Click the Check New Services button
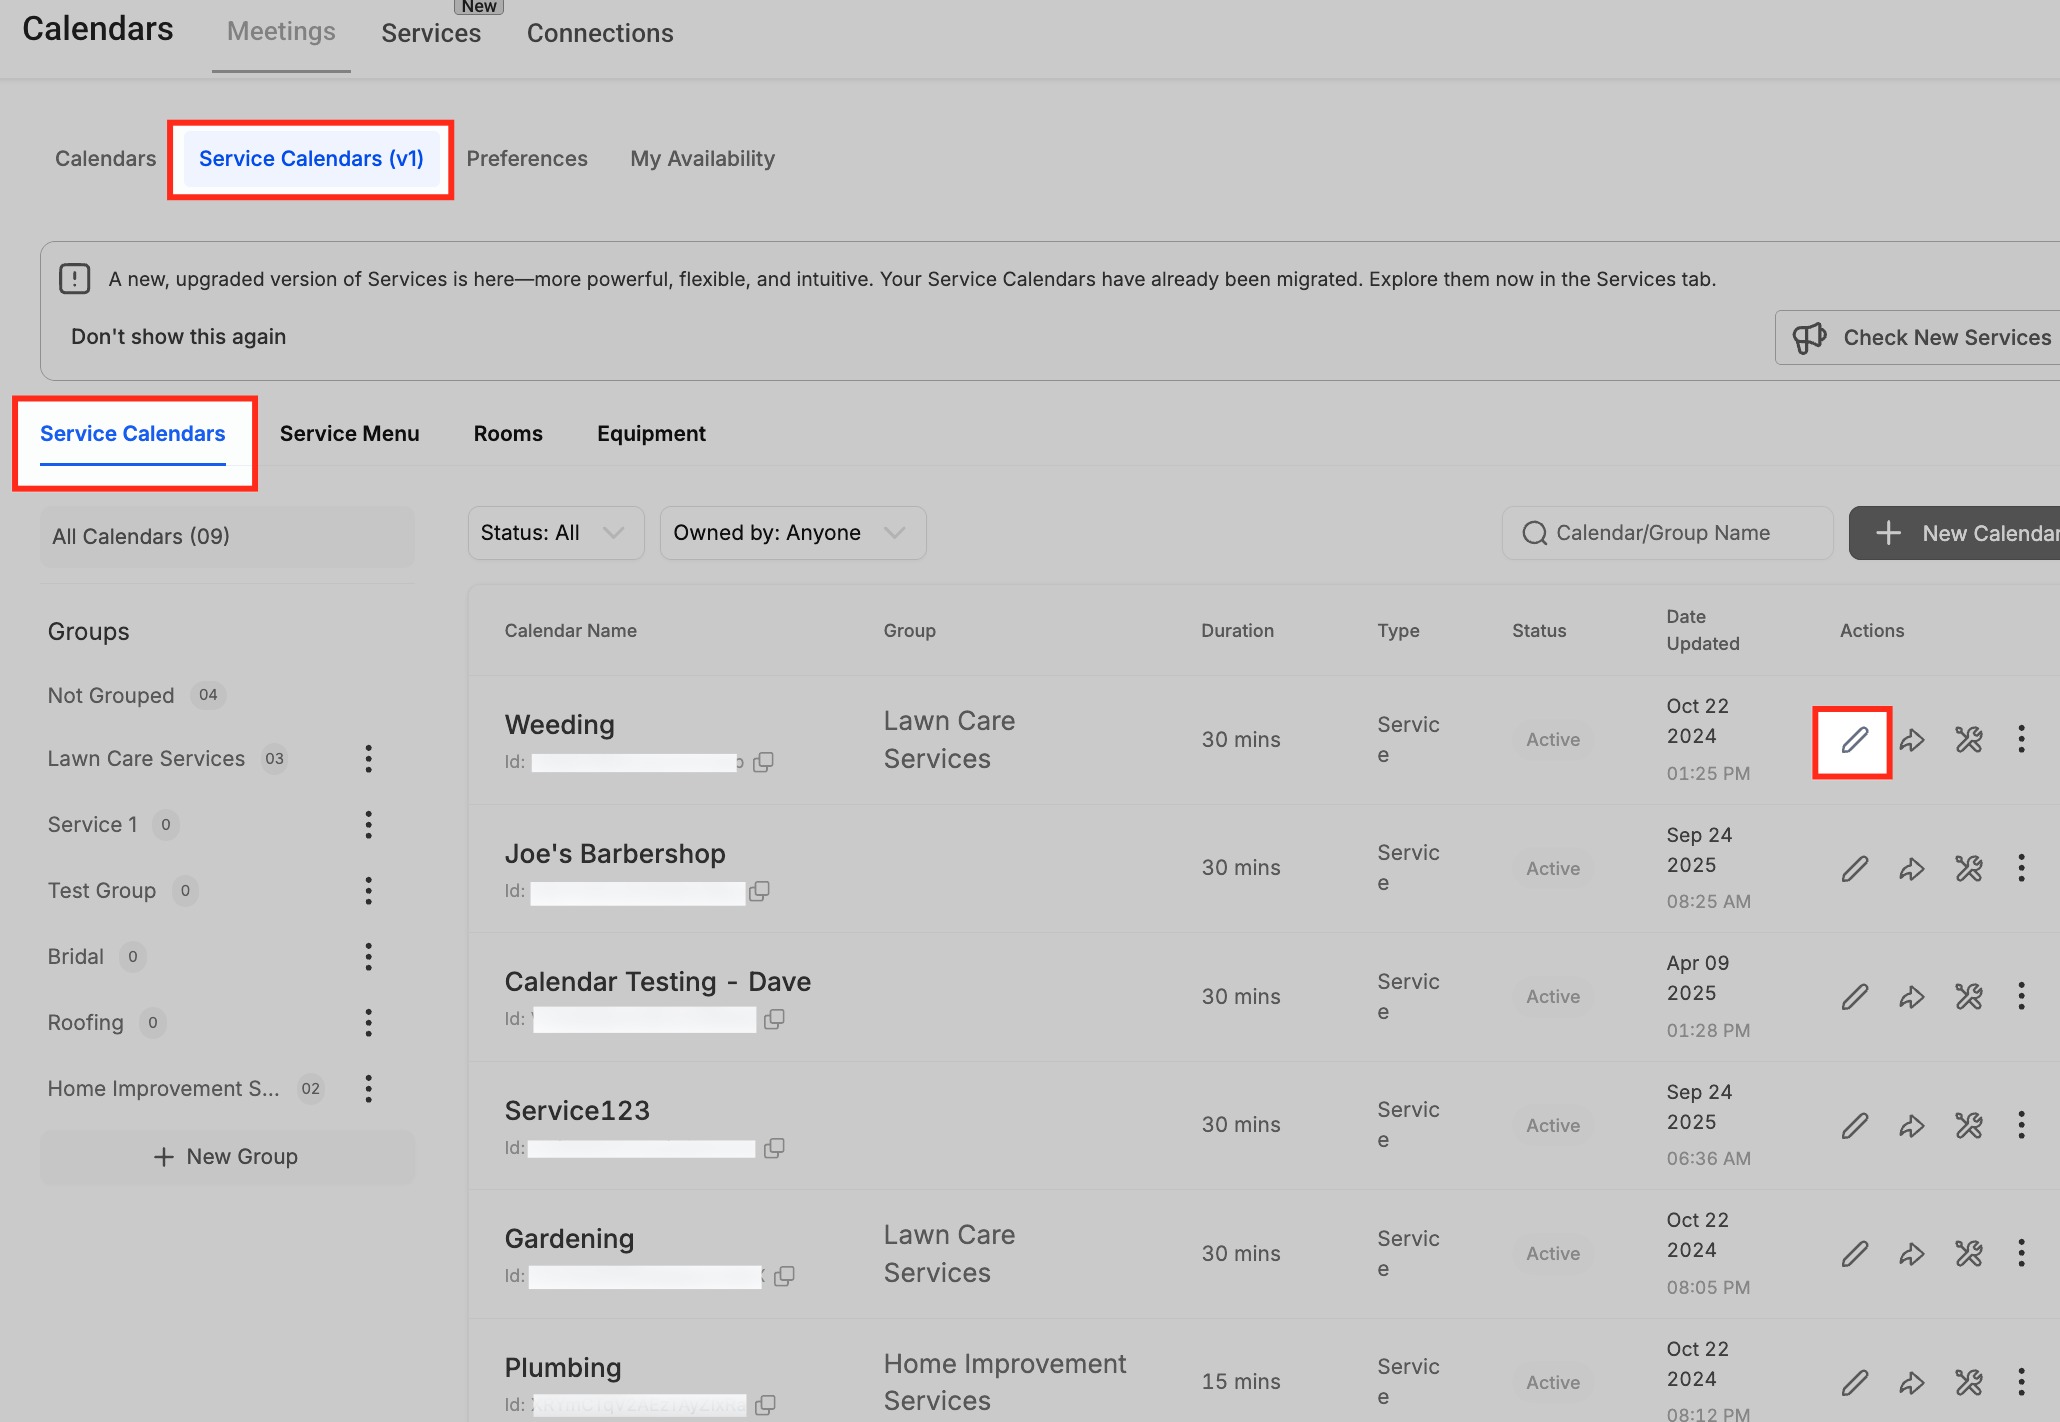 1920,338
